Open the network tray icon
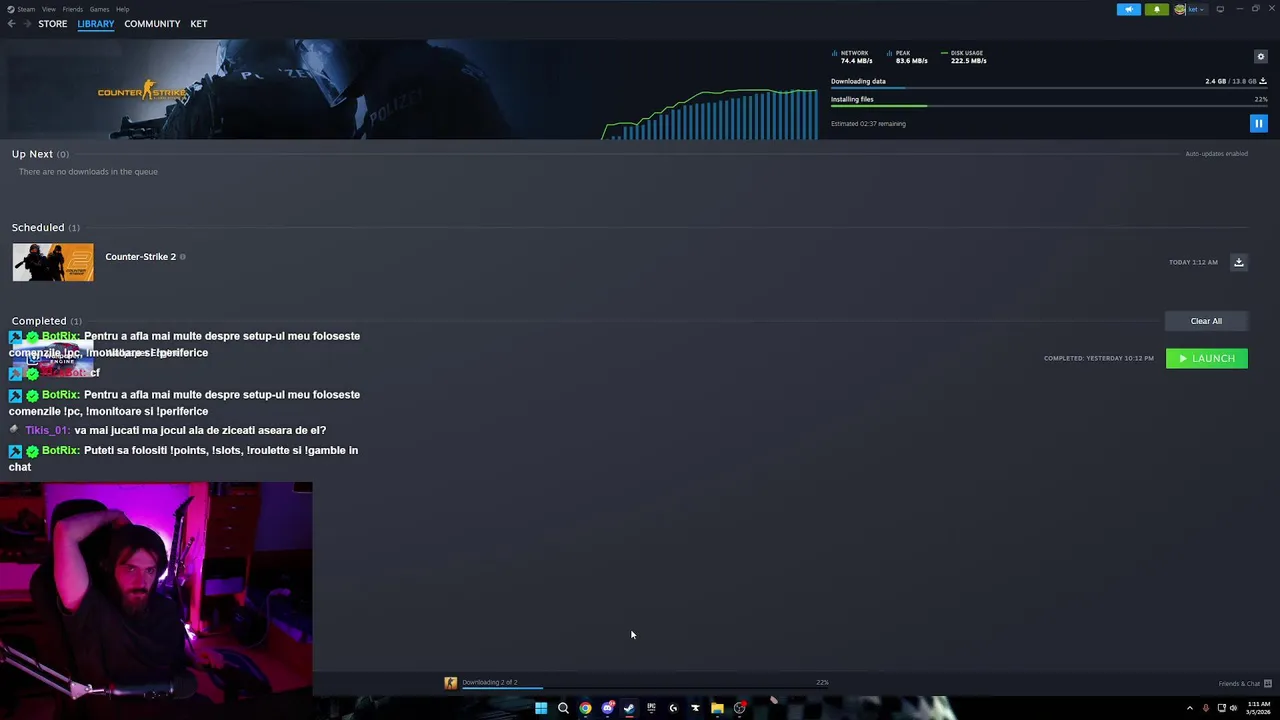 tap(1221, 708)
